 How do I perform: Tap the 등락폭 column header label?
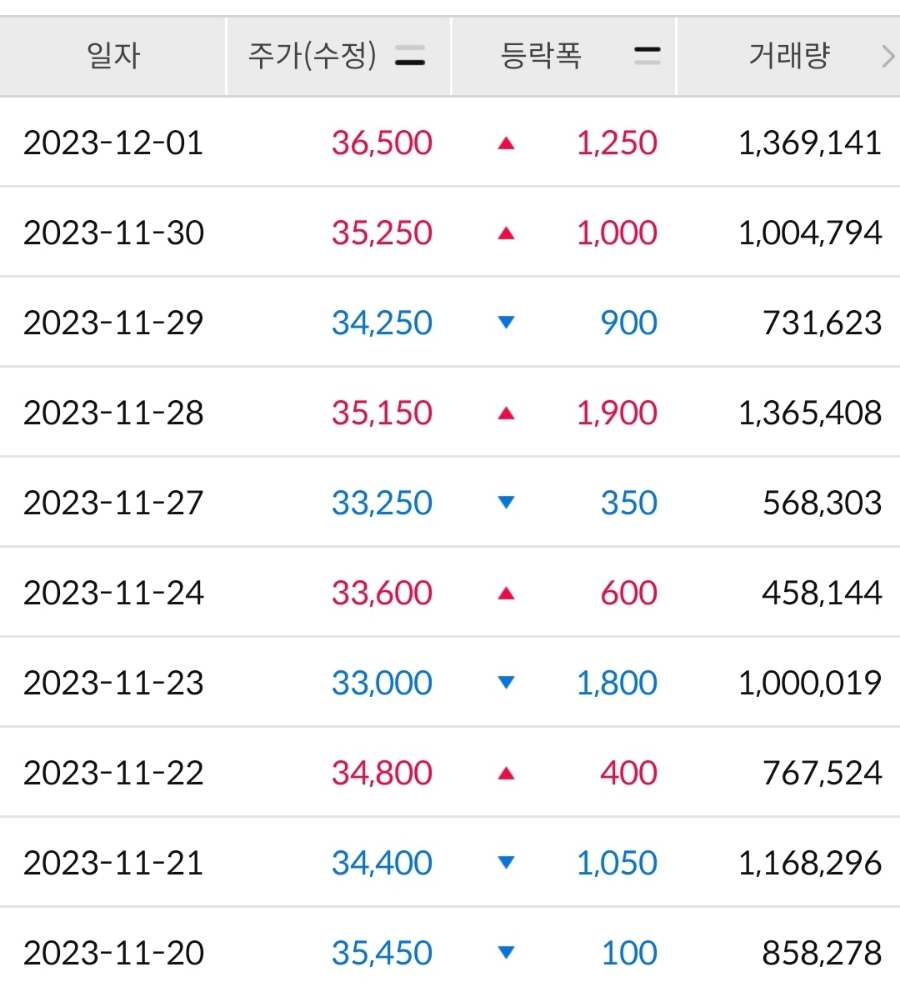coord(541,56)
